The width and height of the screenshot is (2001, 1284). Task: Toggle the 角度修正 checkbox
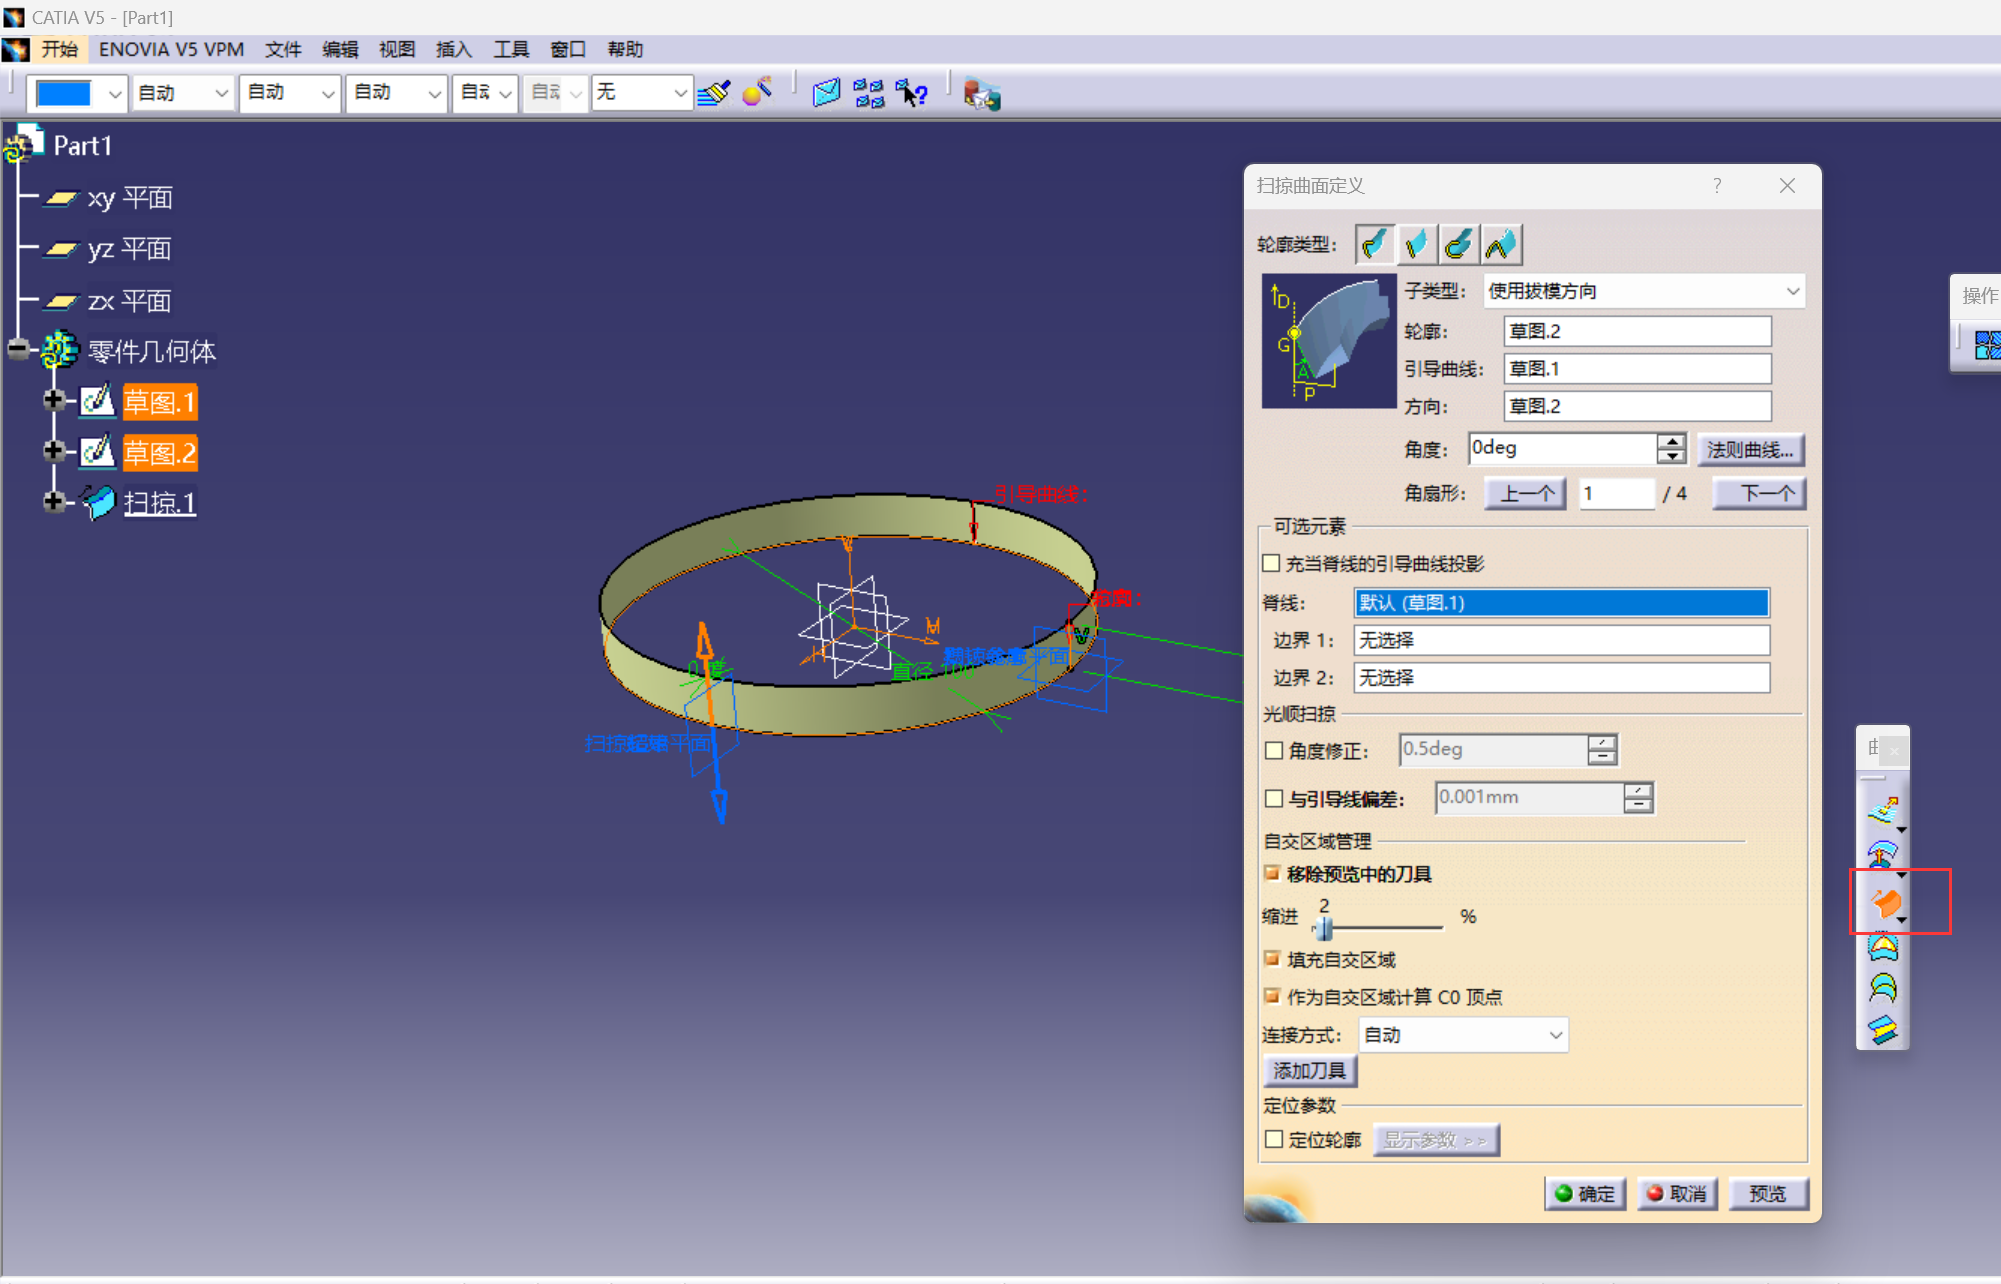1274,750
